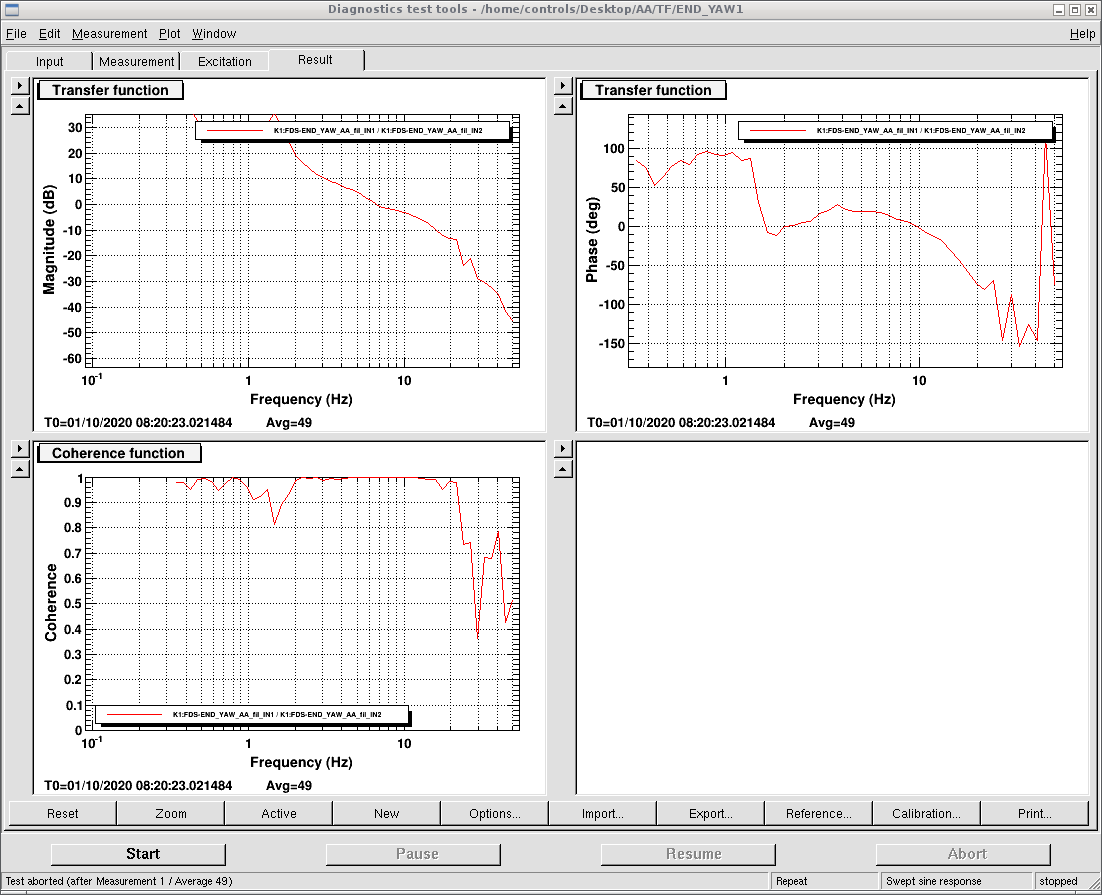Click the Export... button
Image resolution: width=1102 pixels, height=895 pixels.
[711, 813]
